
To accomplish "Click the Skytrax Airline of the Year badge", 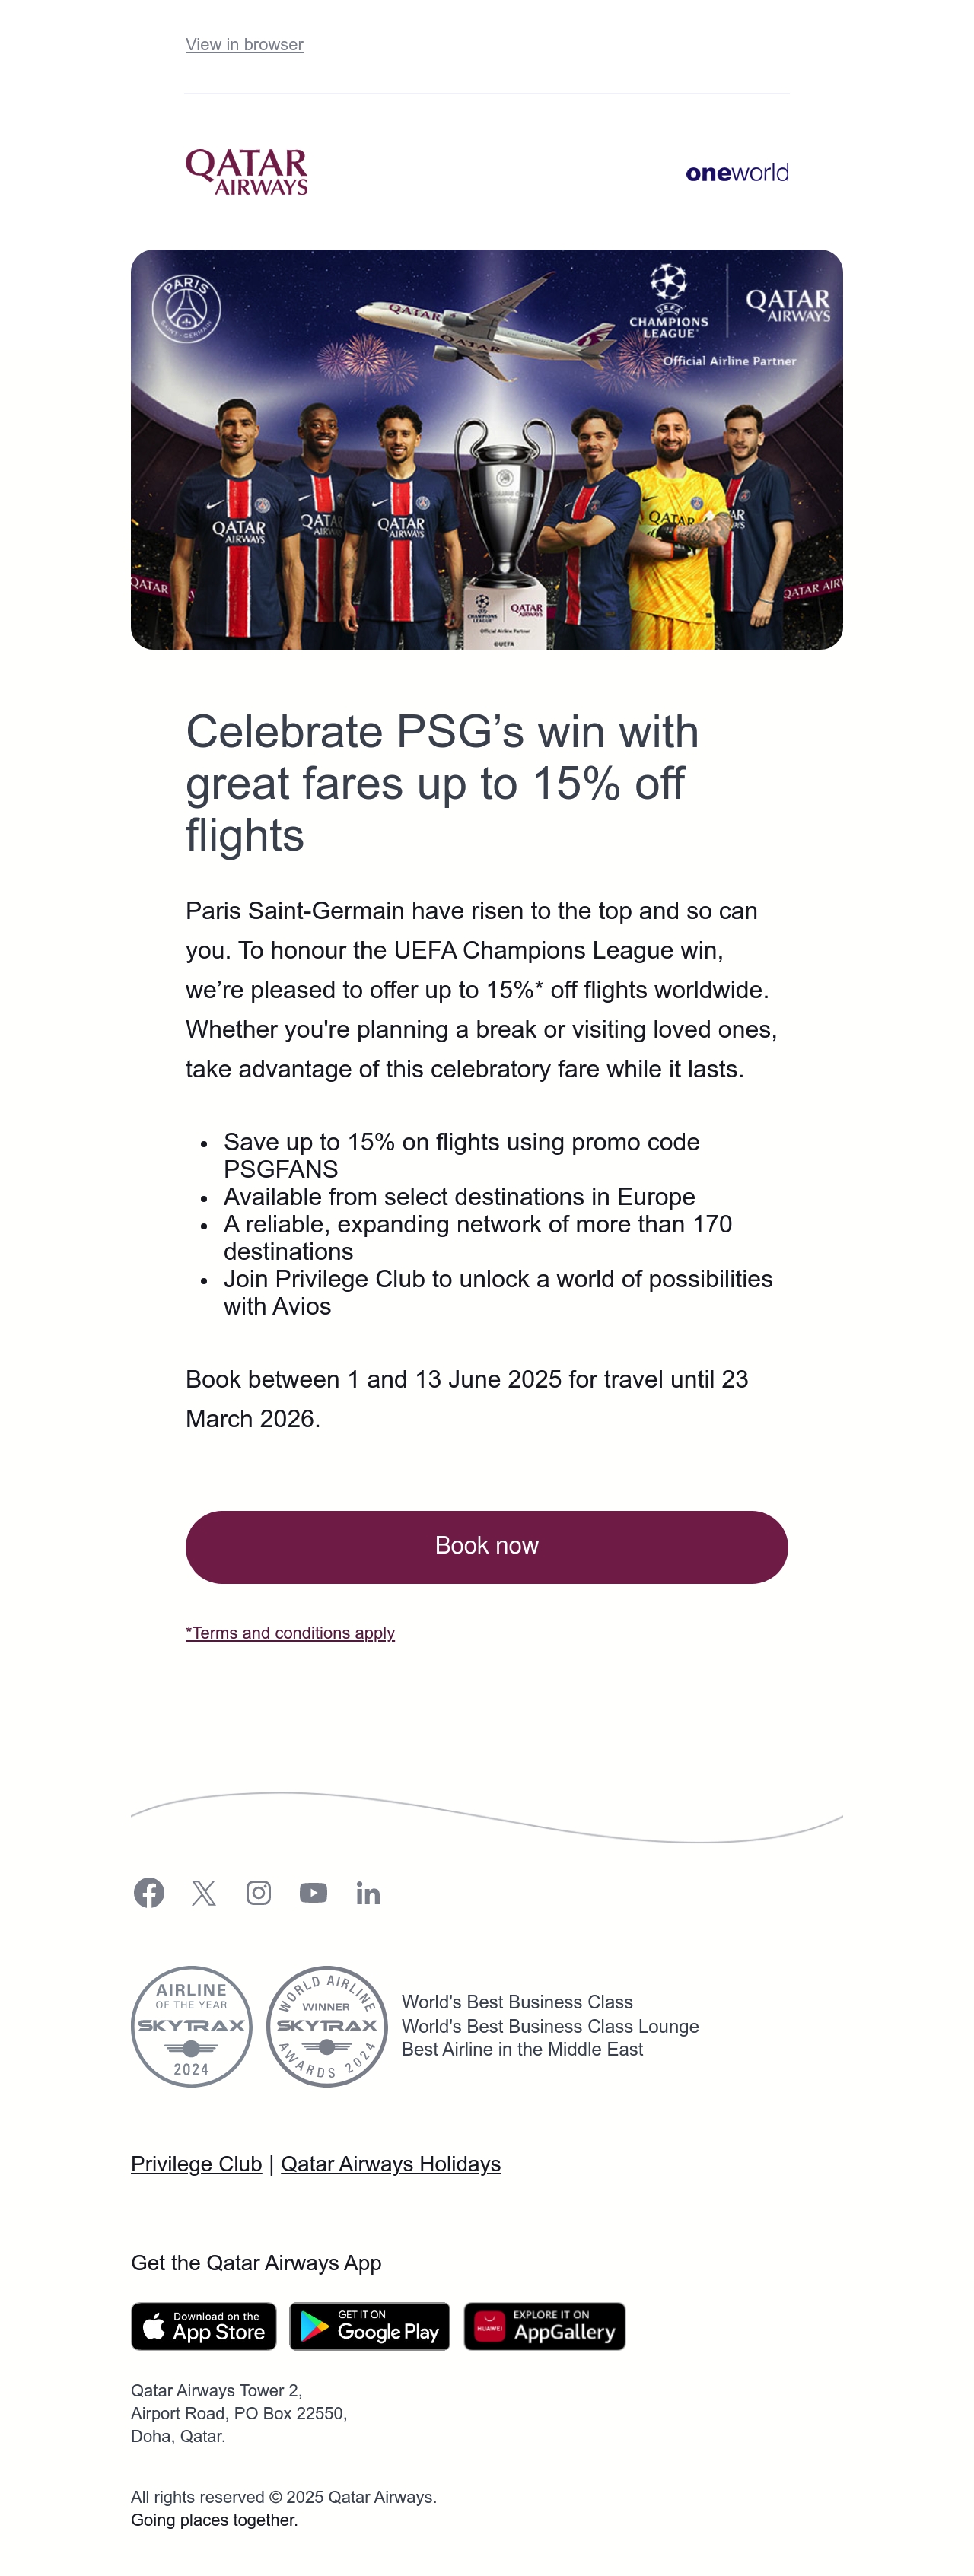I will (191, 2026).
